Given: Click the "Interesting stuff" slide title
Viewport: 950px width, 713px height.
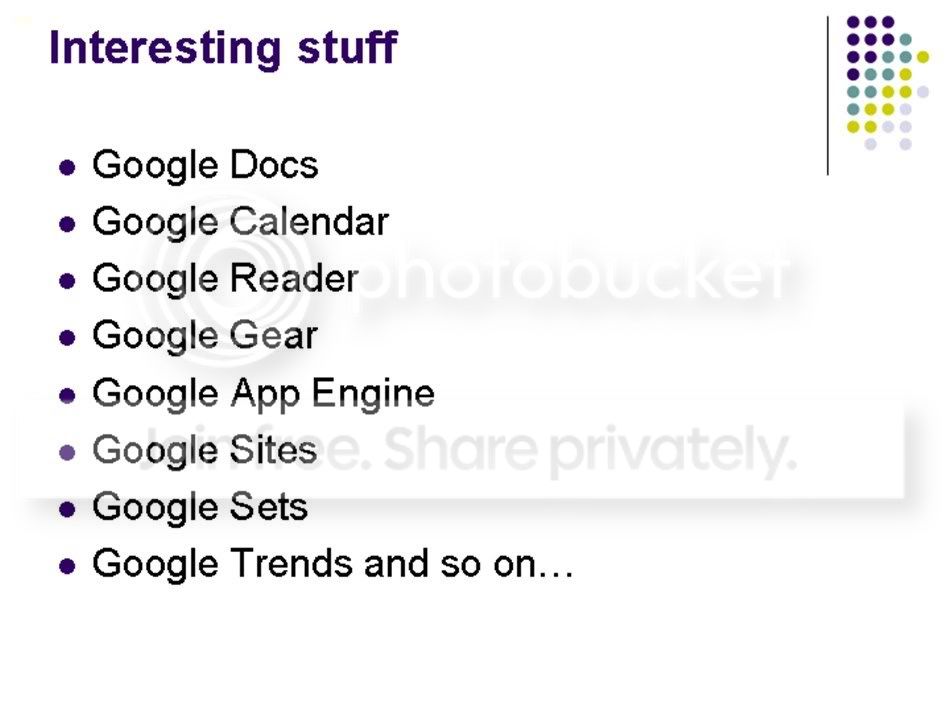Looking at the screenshot, I should click(223, 47).
